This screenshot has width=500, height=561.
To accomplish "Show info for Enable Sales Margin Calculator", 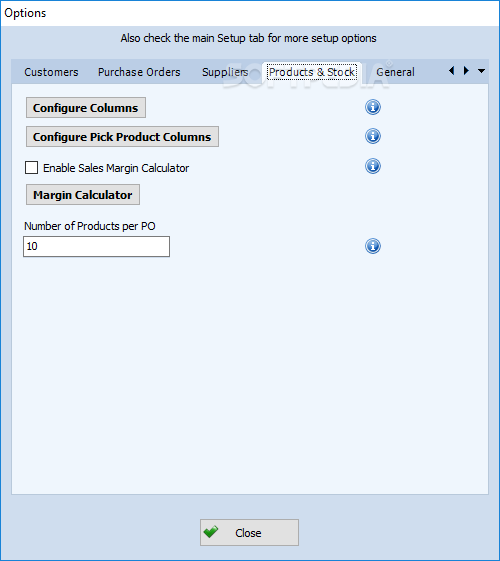I will [373, 166].
